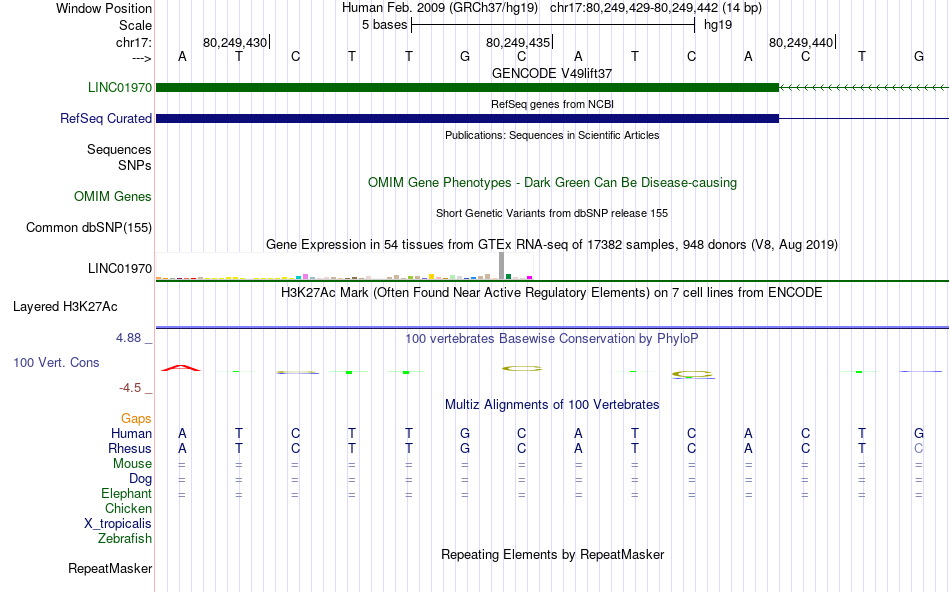950x592 pixels.
Task: Click the SNPs track label
Action: coord(135,165)
